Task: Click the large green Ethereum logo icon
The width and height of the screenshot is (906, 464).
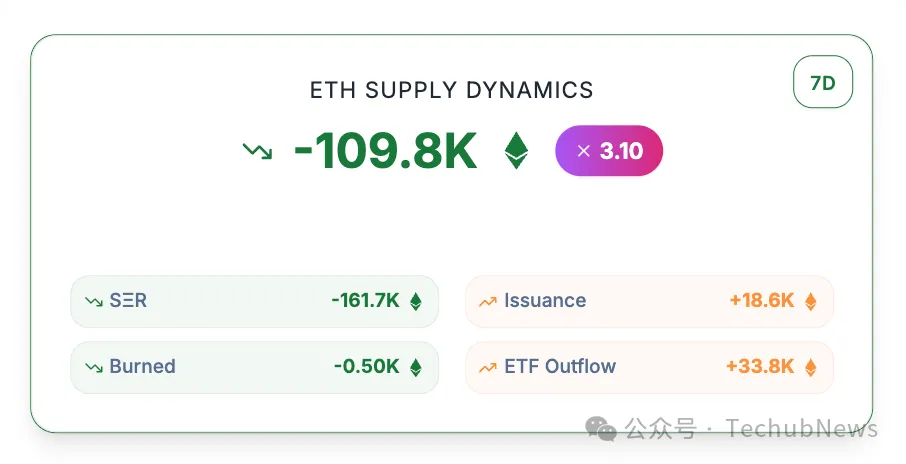Action: [516, 151]
